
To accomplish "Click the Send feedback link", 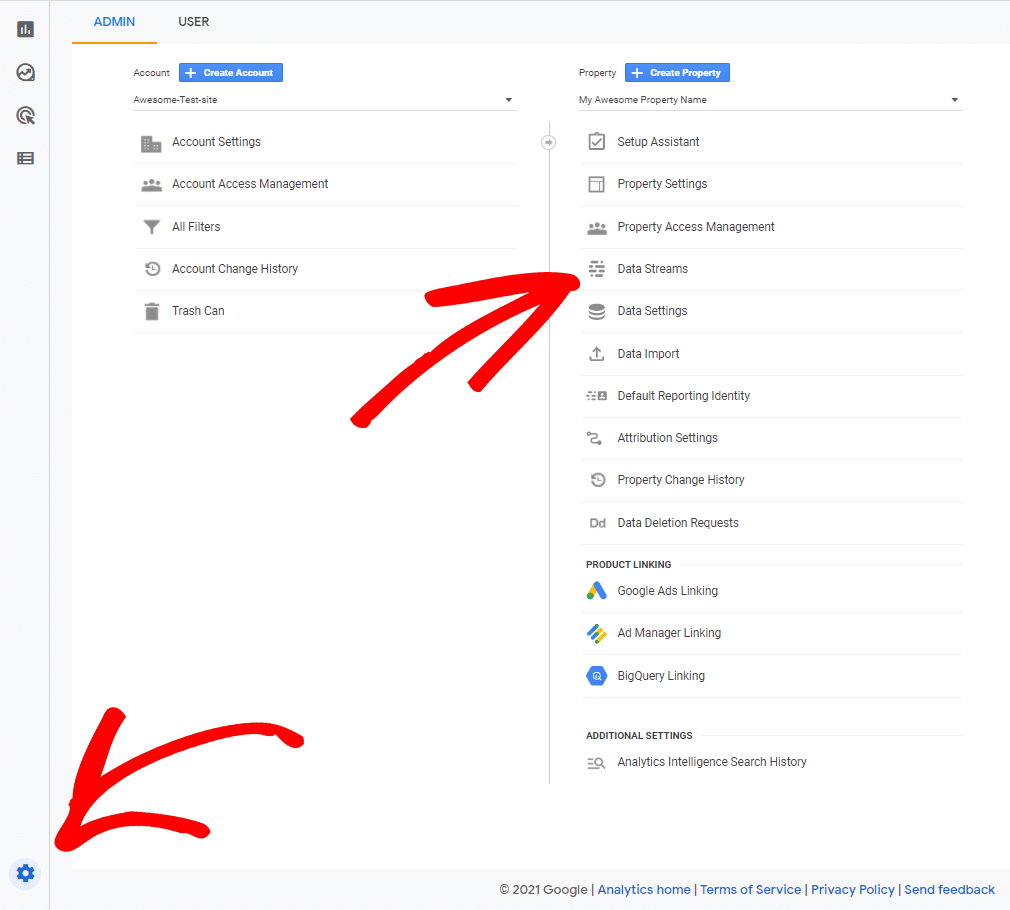I will [x=949, y=889].
